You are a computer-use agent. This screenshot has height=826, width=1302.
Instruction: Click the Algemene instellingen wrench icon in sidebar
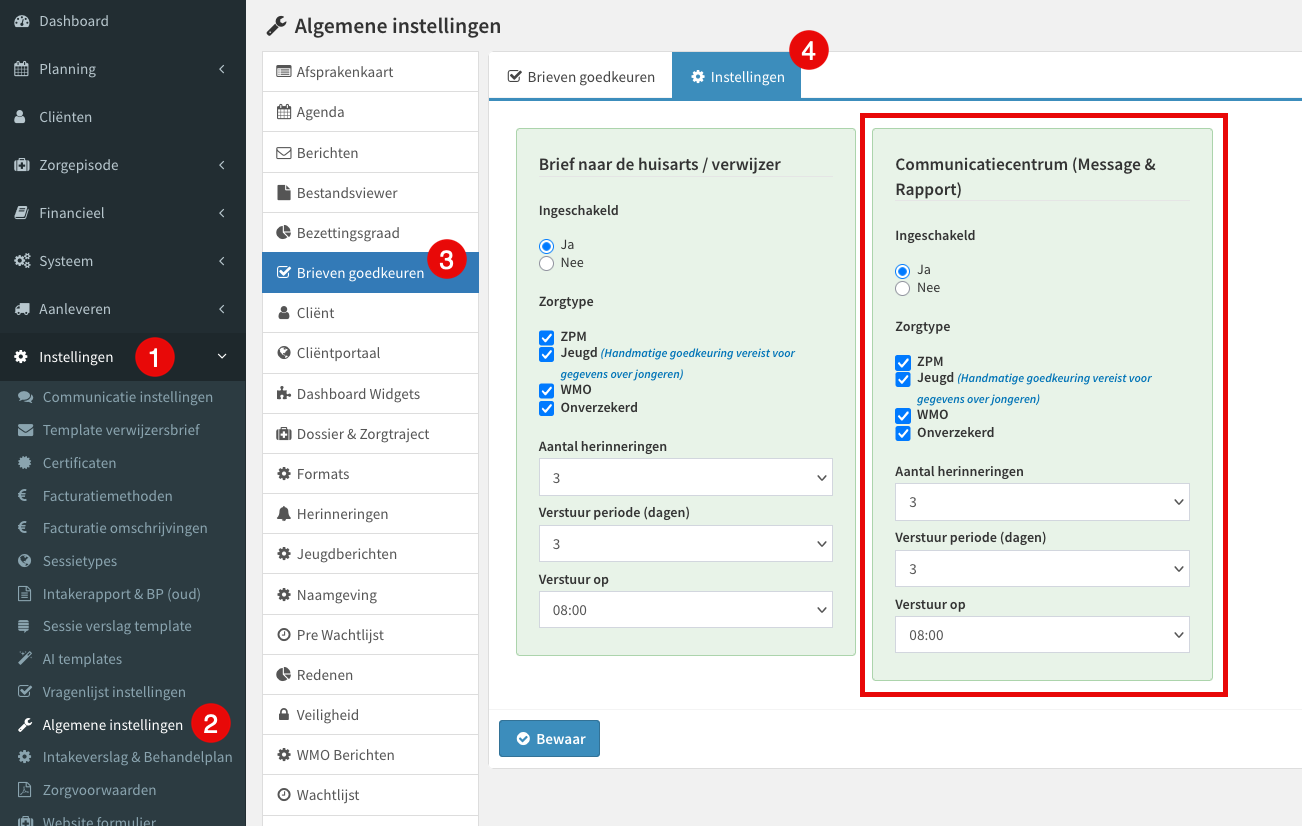pos(25,725)
